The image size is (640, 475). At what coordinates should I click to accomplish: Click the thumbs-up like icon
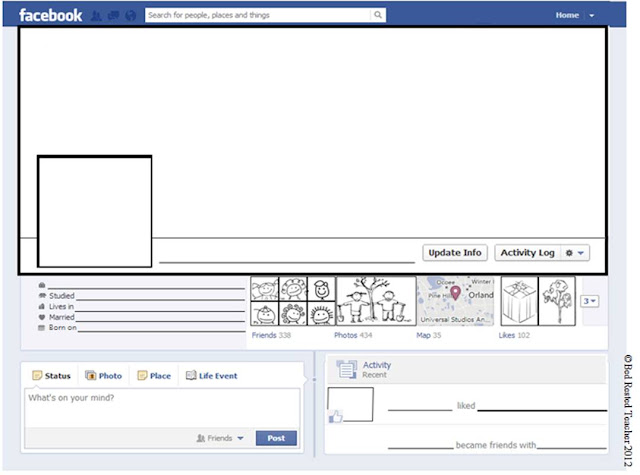336,417
